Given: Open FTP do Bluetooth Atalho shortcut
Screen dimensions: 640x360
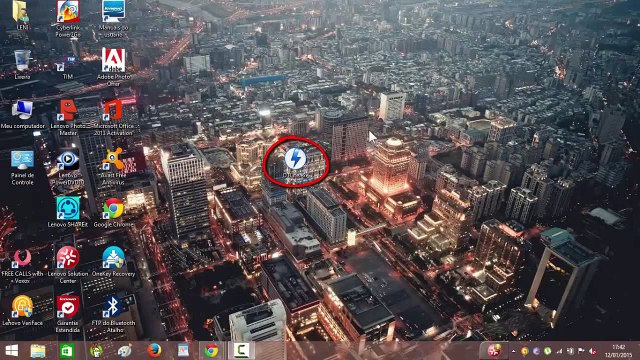Looking at the screenshot, I should [113, 314].
